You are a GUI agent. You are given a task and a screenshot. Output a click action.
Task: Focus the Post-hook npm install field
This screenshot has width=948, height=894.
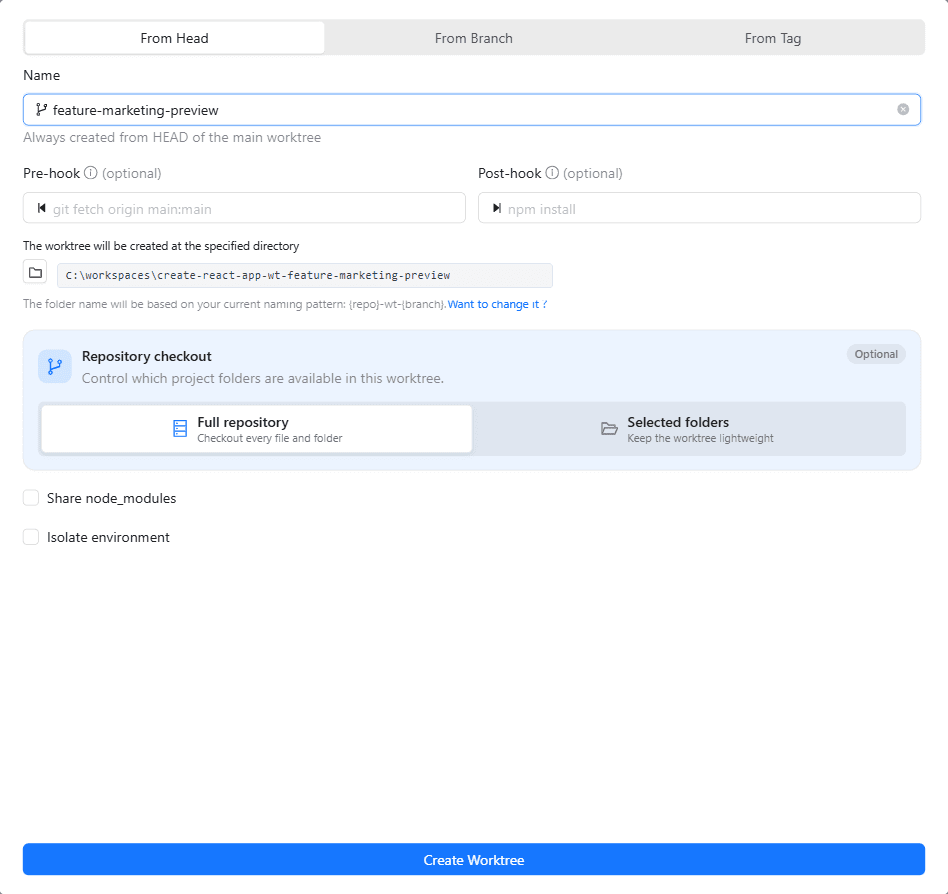point(700,208)
